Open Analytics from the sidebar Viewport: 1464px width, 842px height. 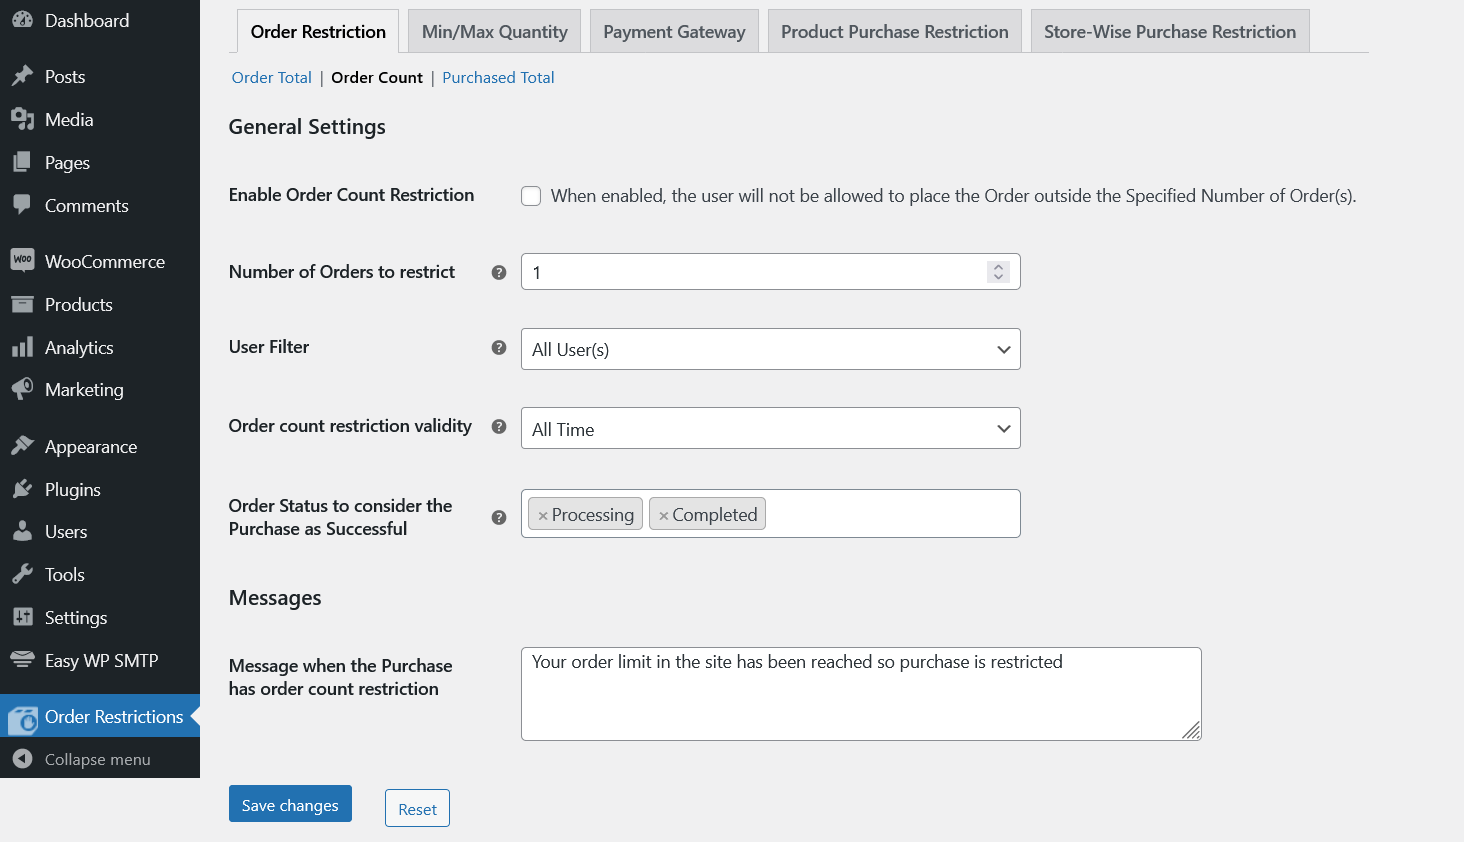point(22,347)
